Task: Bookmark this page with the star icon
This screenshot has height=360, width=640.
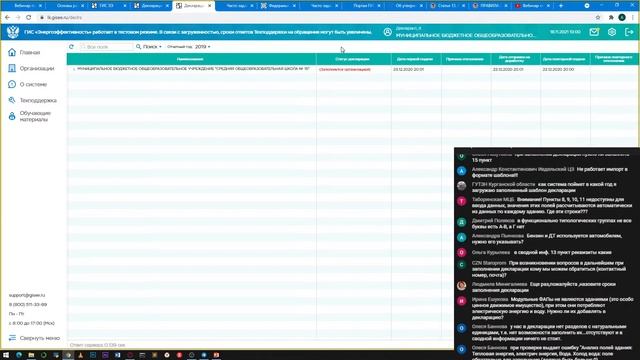Action: (598, 18)
